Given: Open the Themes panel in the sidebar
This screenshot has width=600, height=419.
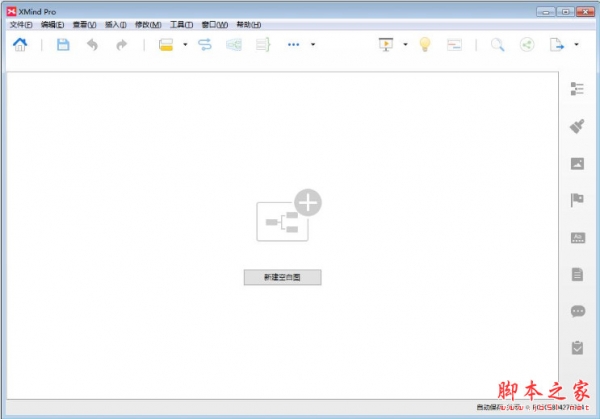Looking at the screenshot, I should click(x=578, y=238).
